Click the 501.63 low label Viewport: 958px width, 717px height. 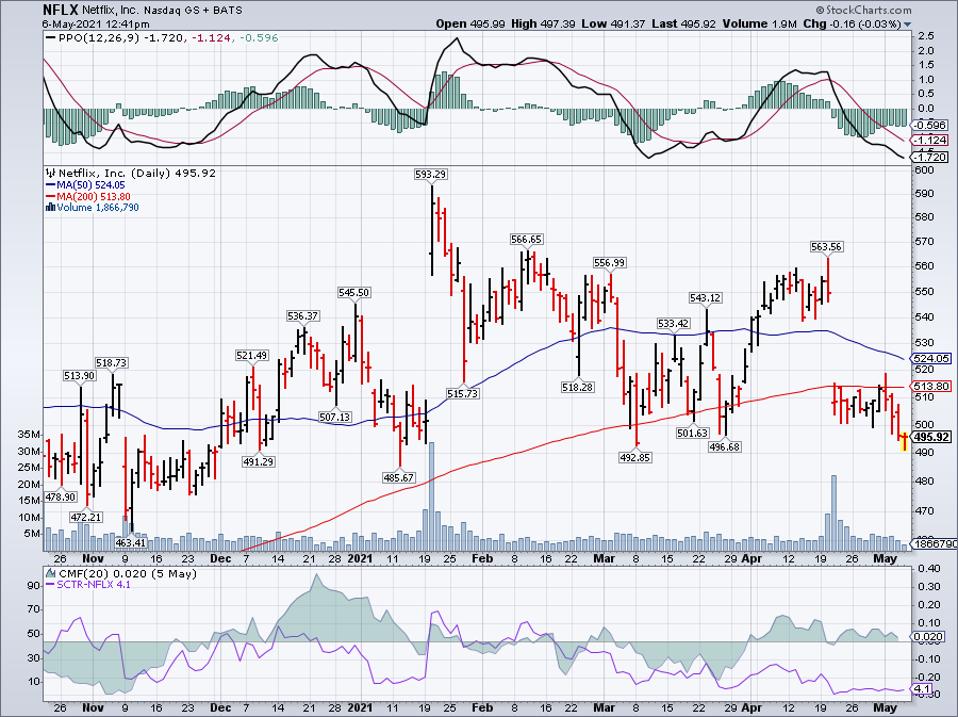[692, 433]
